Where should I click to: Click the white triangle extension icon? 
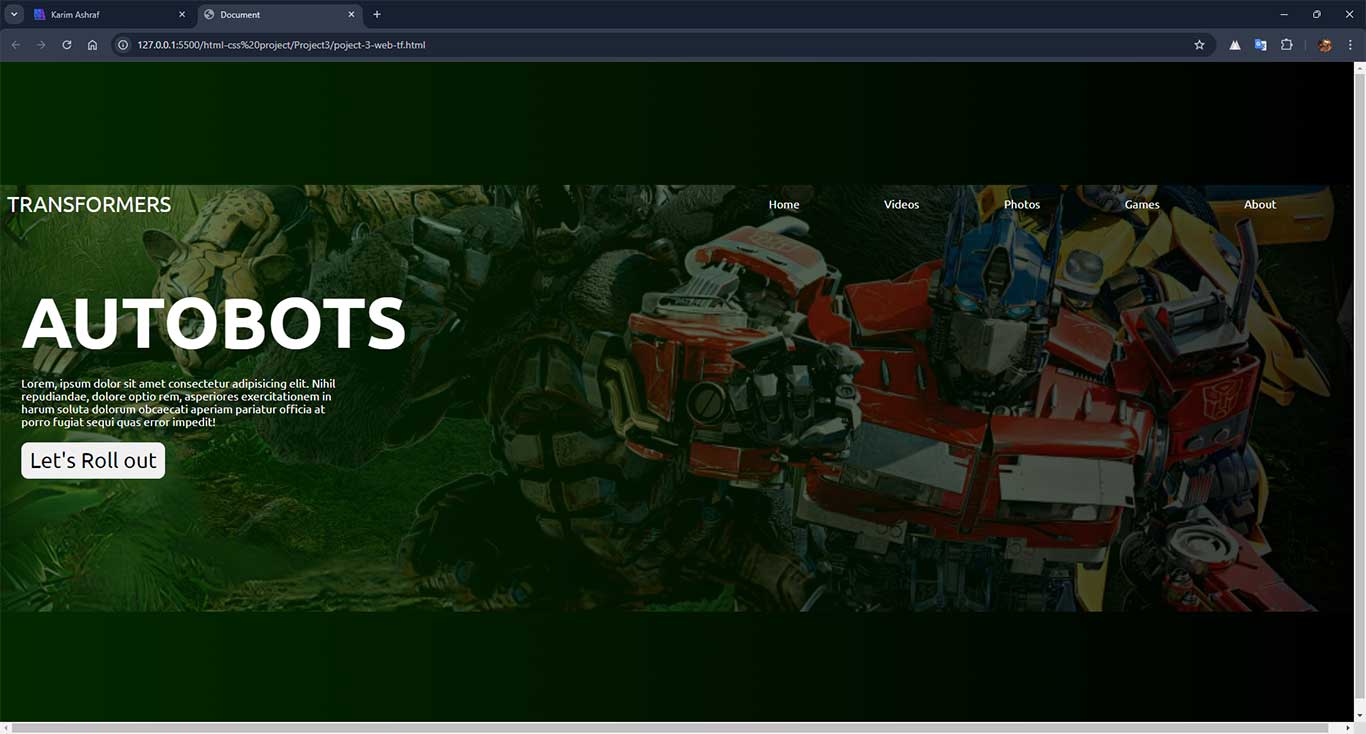pos(1235,45)
